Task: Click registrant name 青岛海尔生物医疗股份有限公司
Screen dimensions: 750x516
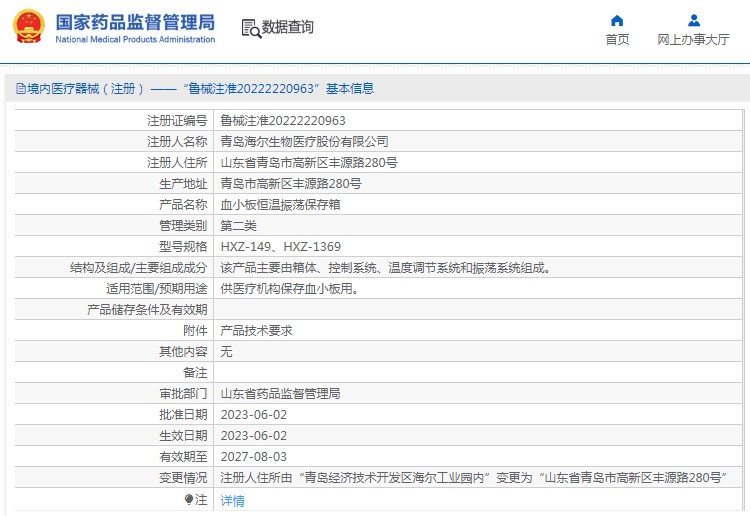Action: (304, 141)
